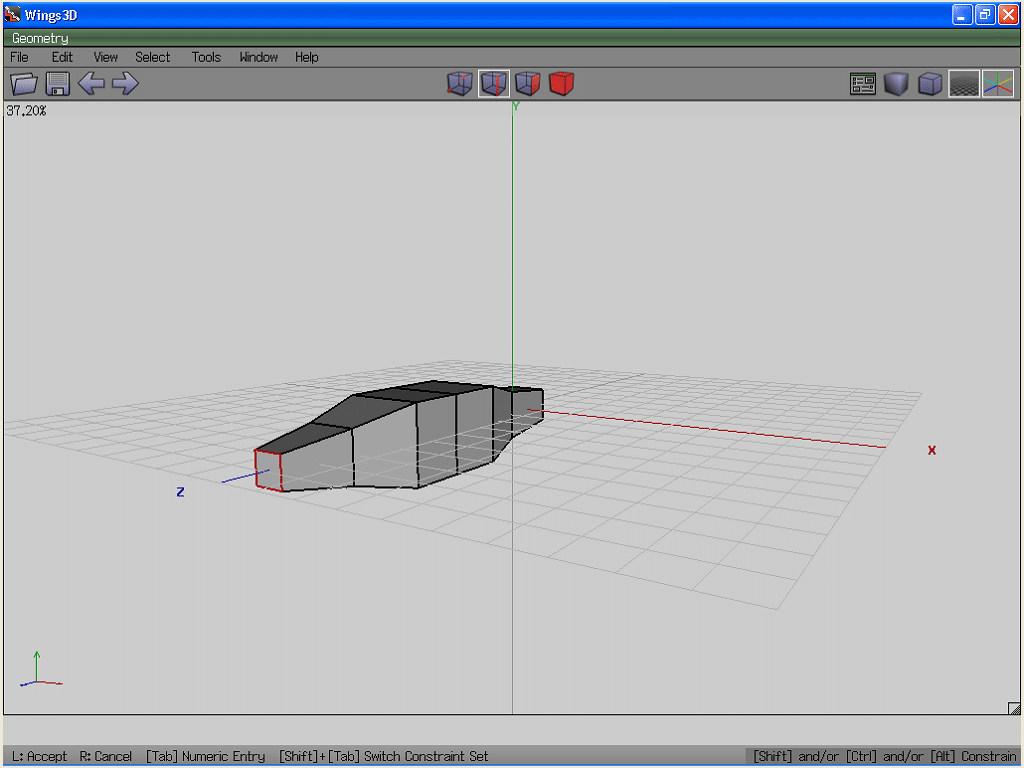Expand the Select menu
The width and height of the screenshot is (1024, 768).
153,57
